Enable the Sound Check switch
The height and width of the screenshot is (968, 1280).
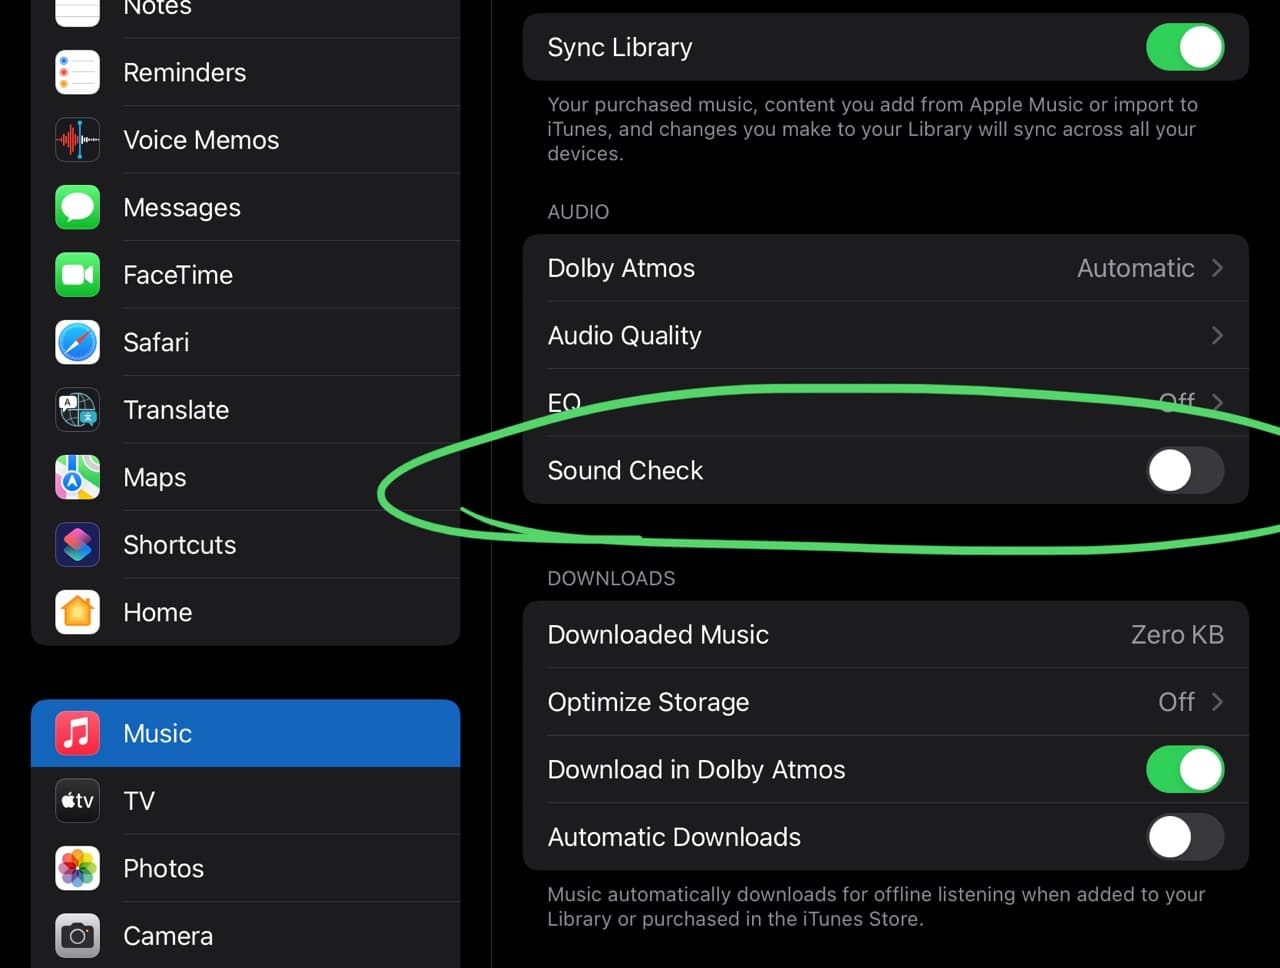click(1185, 470)
